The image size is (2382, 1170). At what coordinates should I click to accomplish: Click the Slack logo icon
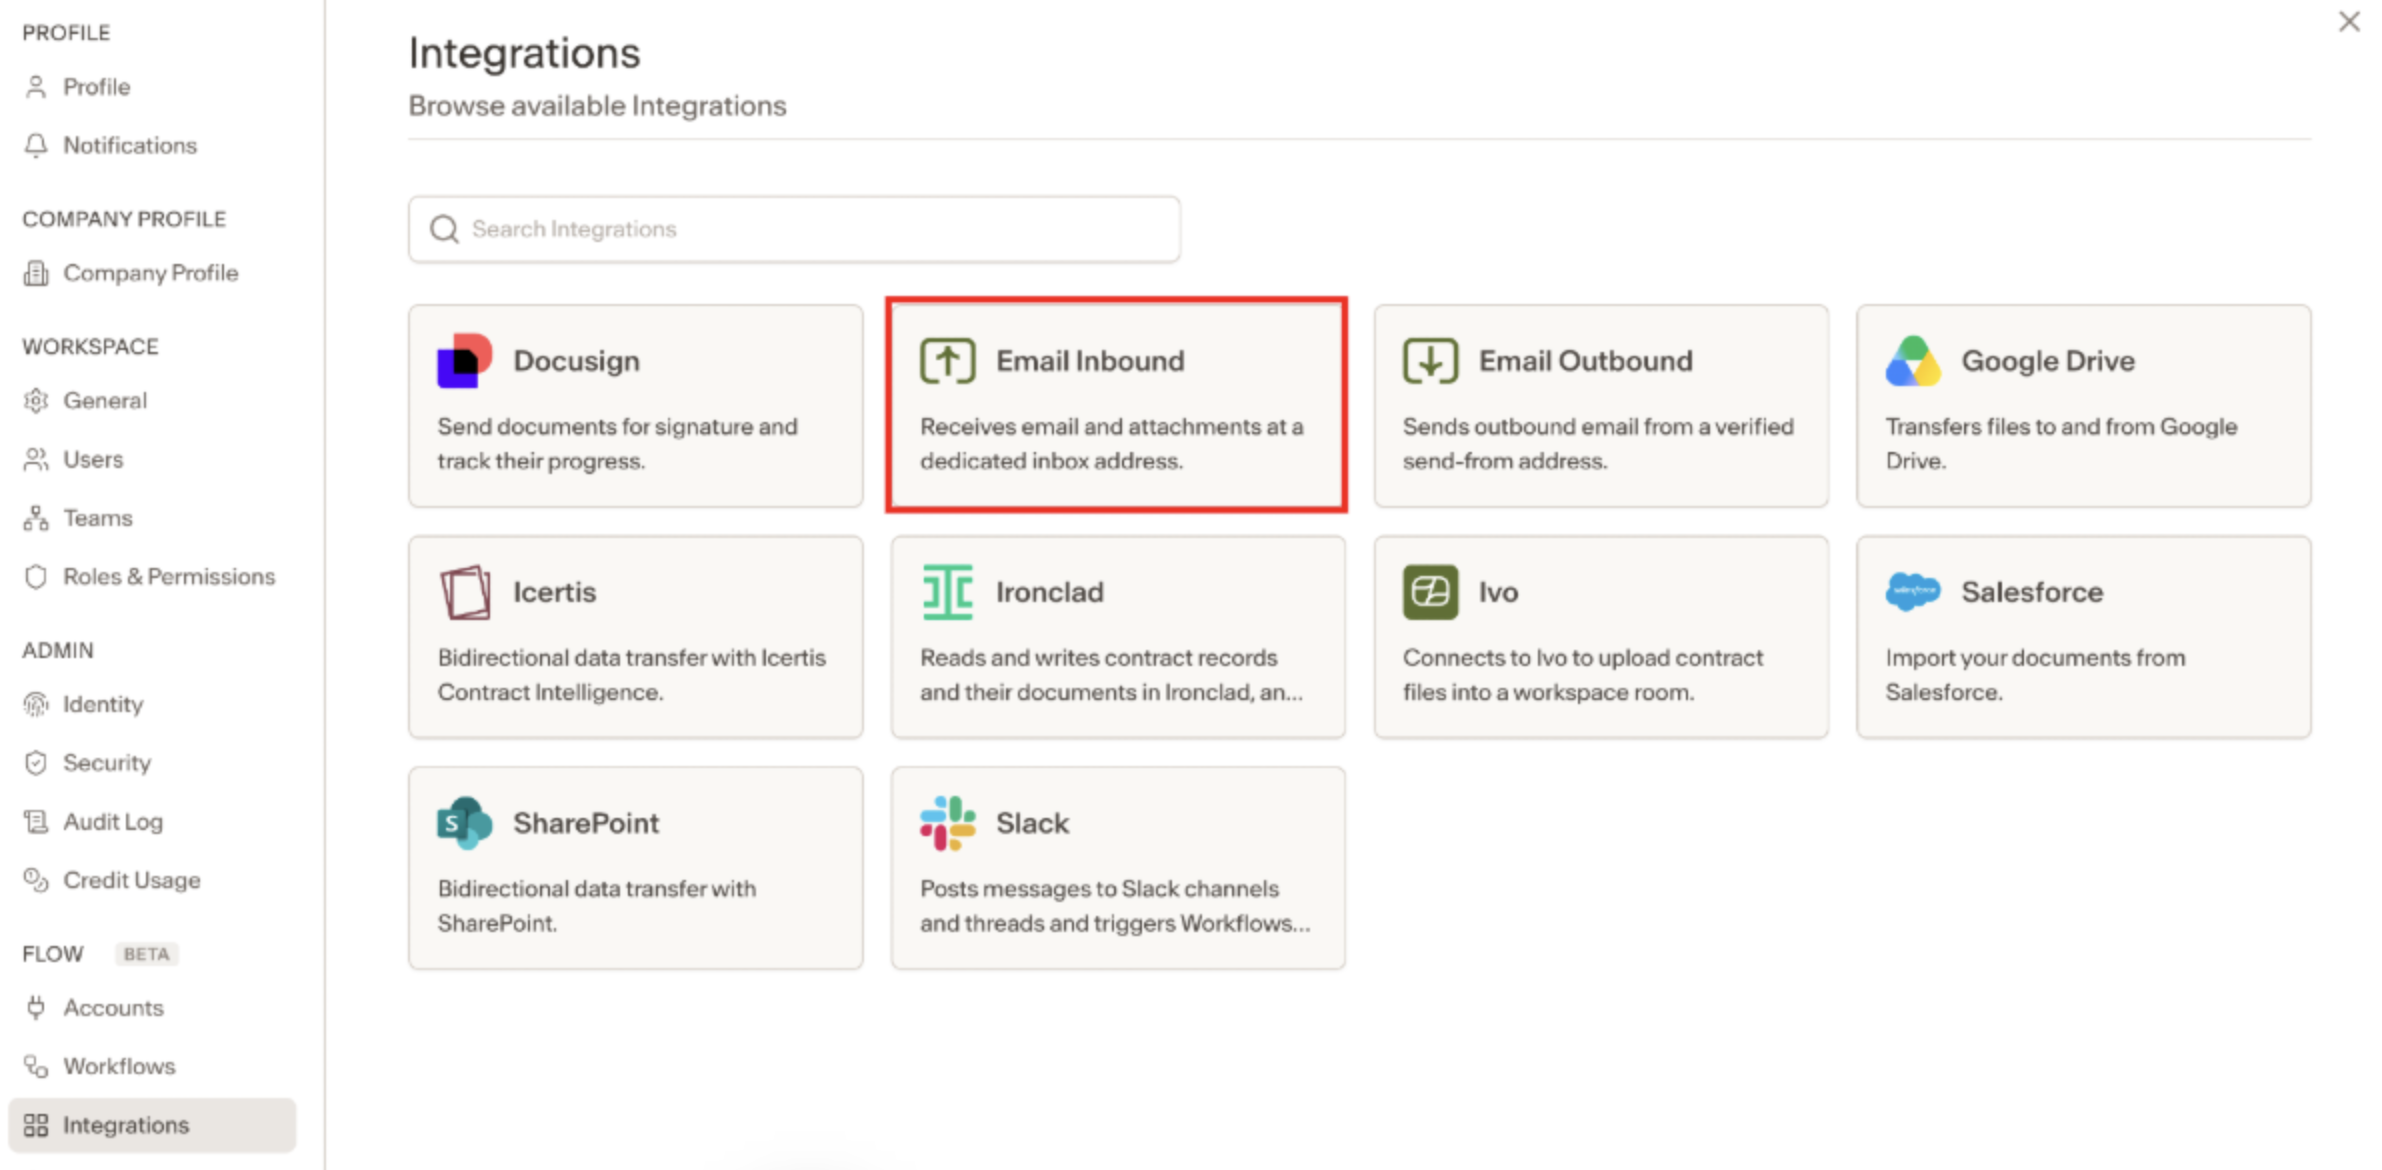click(x=947, y=823)
